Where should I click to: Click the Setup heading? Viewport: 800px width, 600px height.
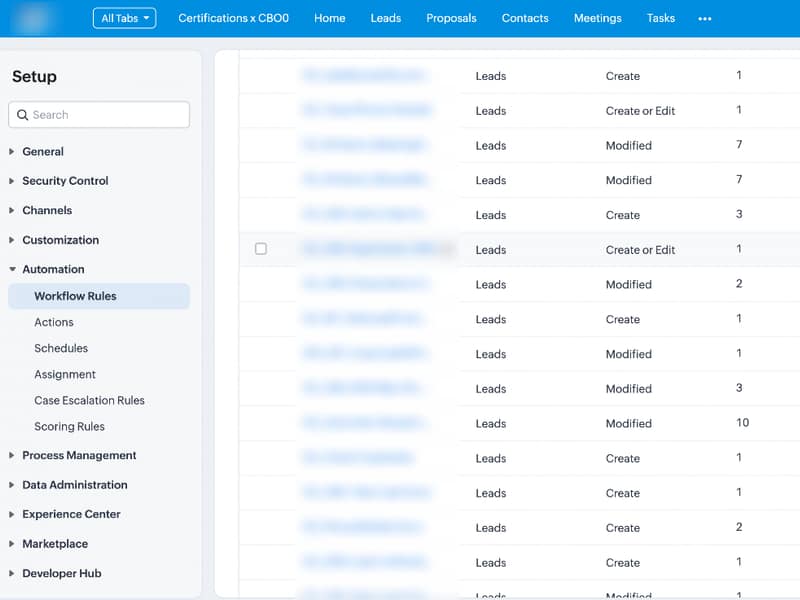pyautogui.click(x=34, y=77)
